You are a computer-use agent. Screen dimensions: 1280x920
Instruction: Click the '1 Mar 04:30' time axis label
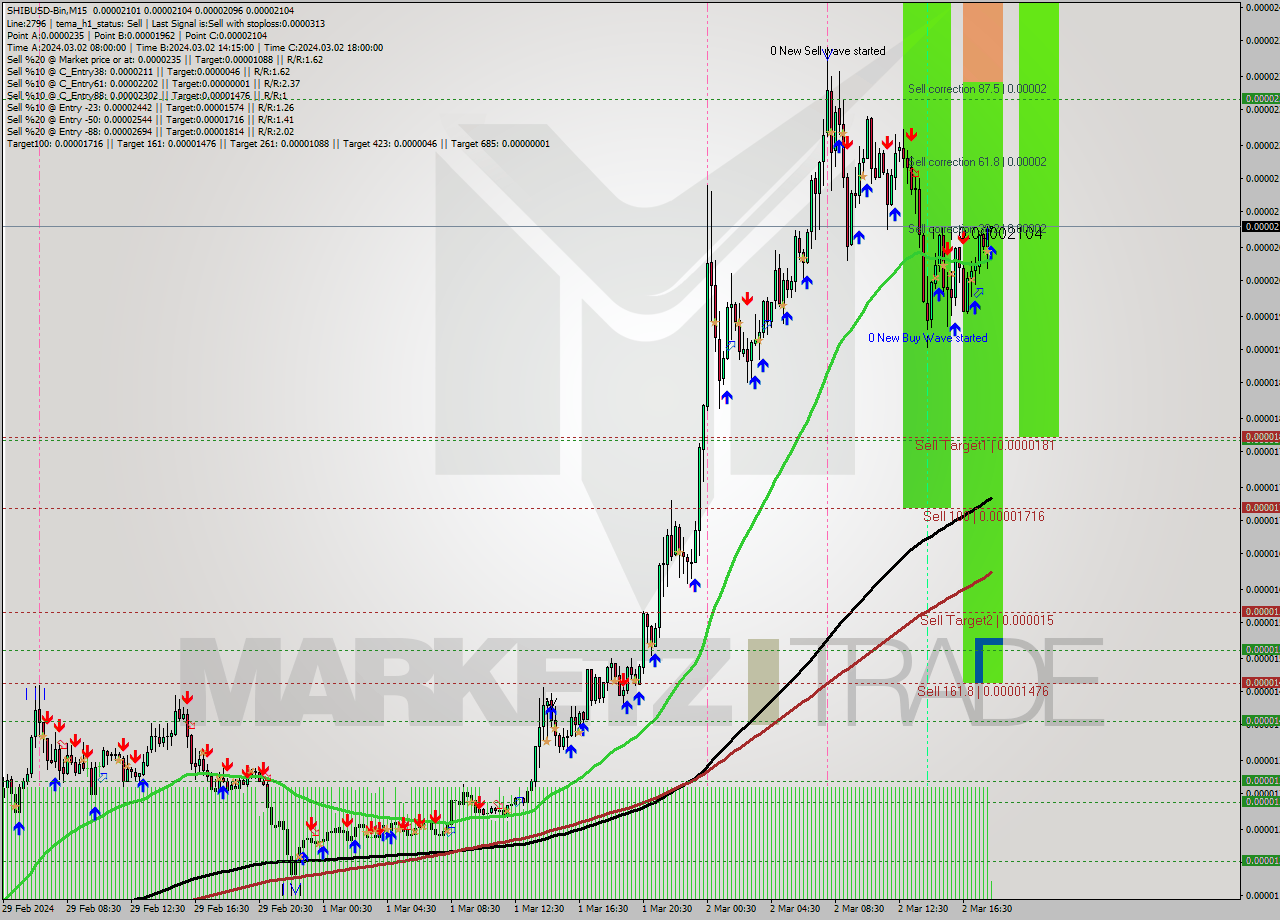[411, 909]
